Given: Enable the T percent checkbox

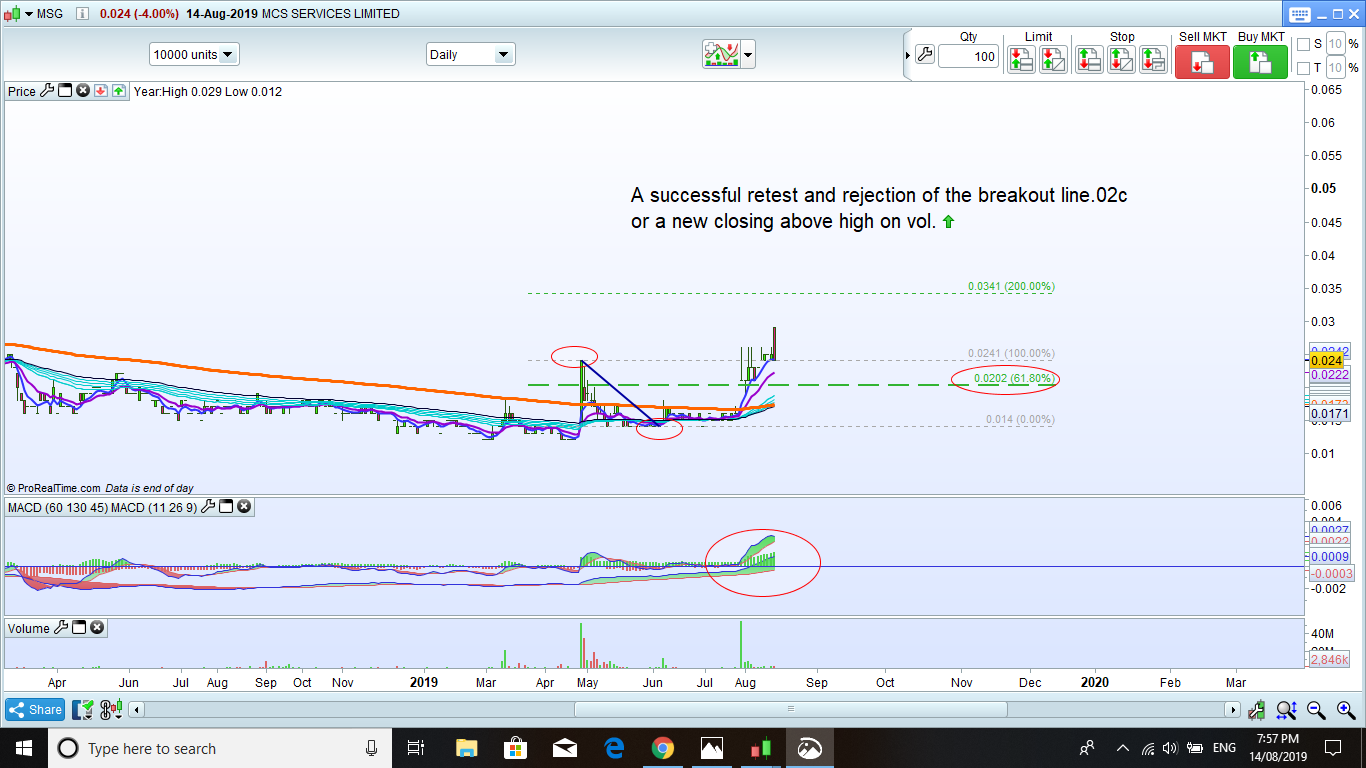Looking at the screenshot, I should (x=1303, y=68).
